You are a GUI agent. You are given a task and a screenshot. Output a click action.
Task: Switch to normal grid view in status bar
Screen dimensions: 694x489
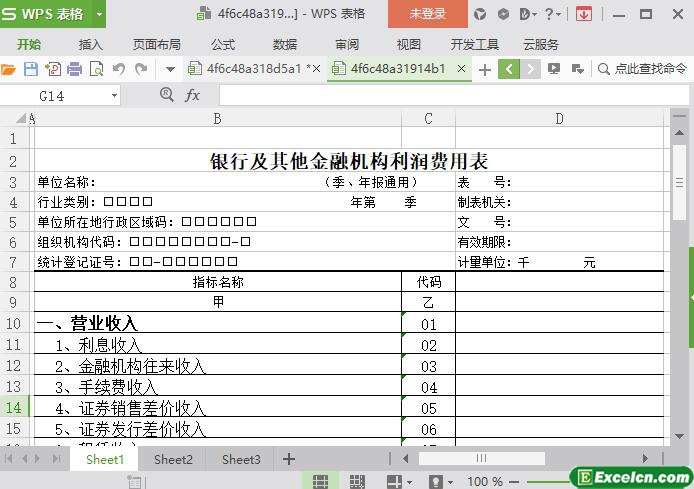click(x=321, y=481)
